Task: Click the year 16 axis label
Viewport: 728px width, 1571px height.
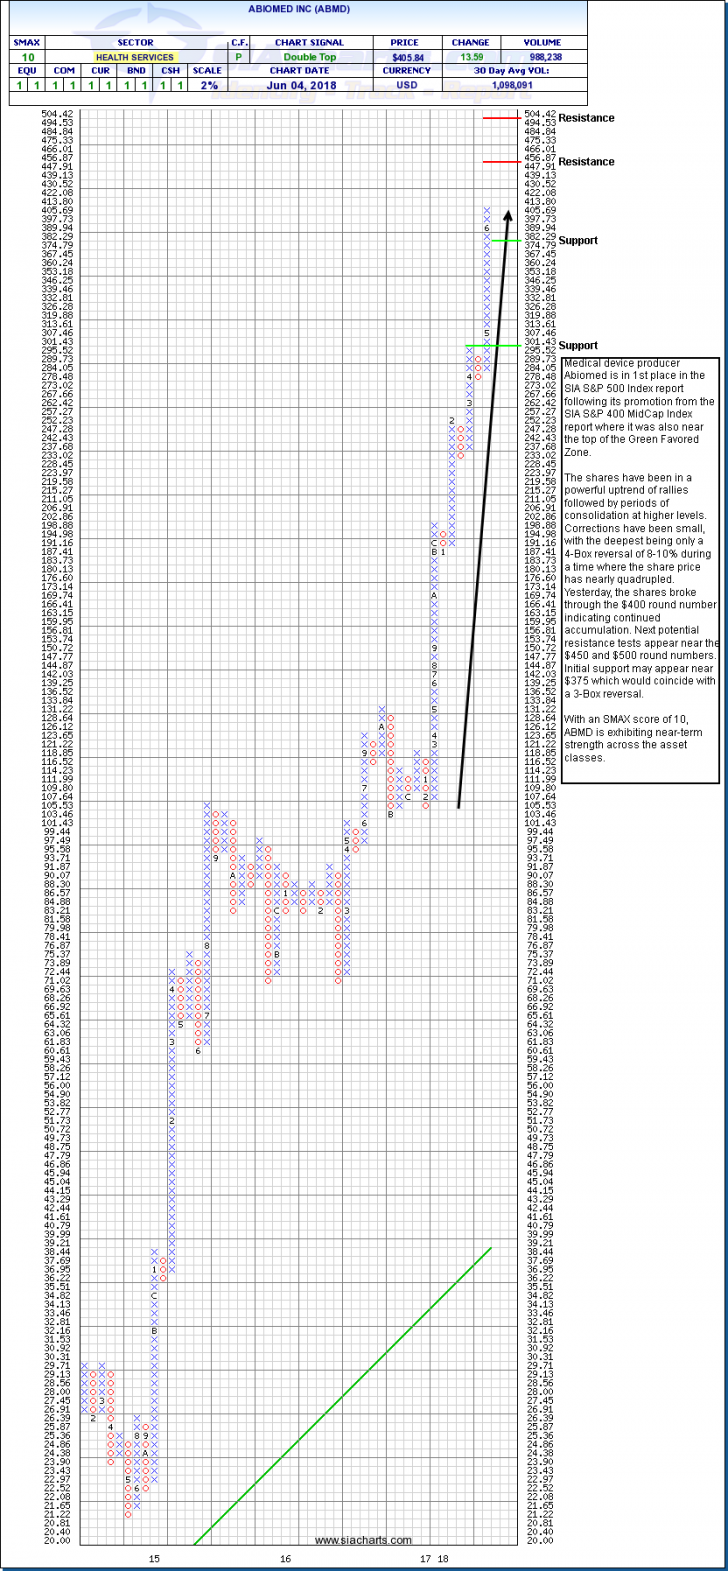Action: 285,1558
